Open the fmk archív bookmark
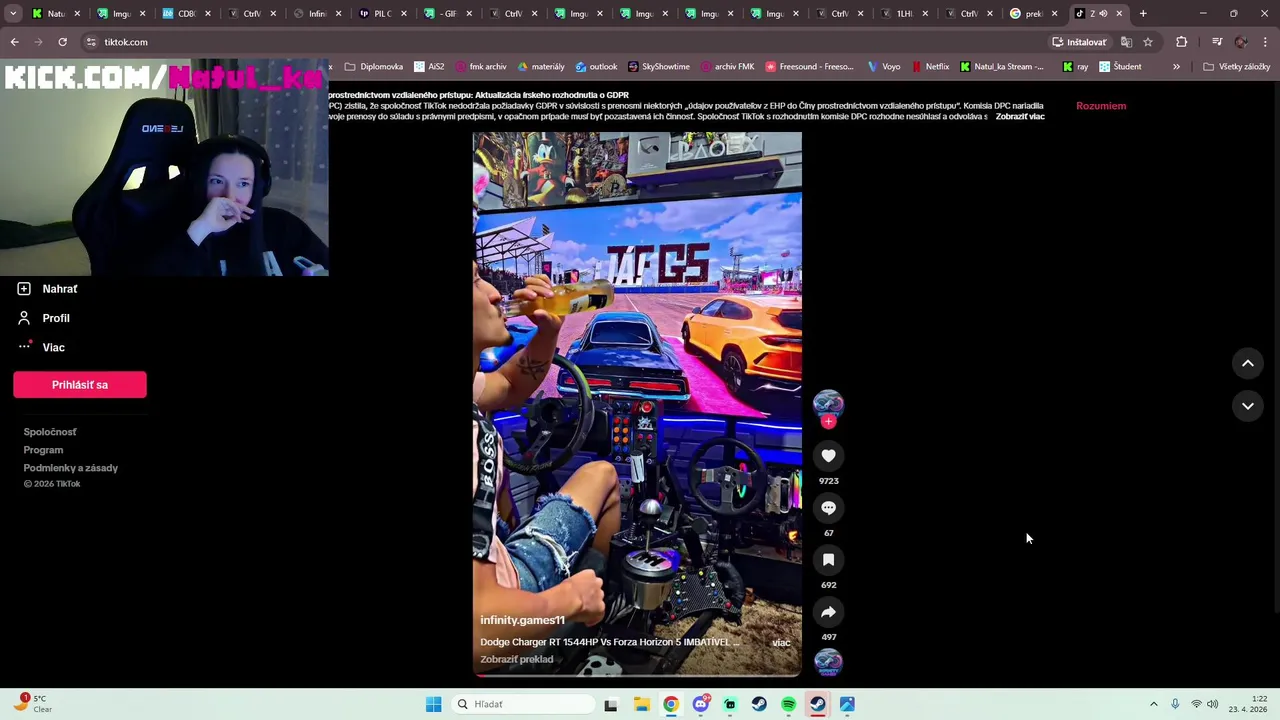The image size is (1280, 720). 480,67
